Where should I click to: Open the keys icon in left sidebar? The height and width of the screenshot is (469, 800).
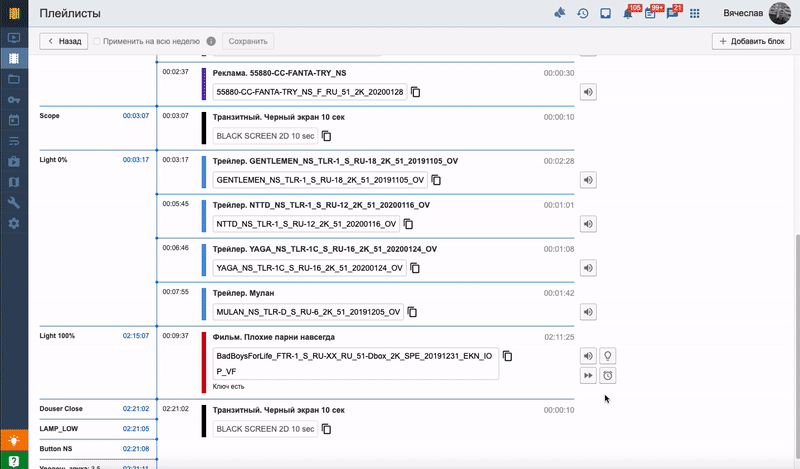pyautogui.click(x=14, y=100)
